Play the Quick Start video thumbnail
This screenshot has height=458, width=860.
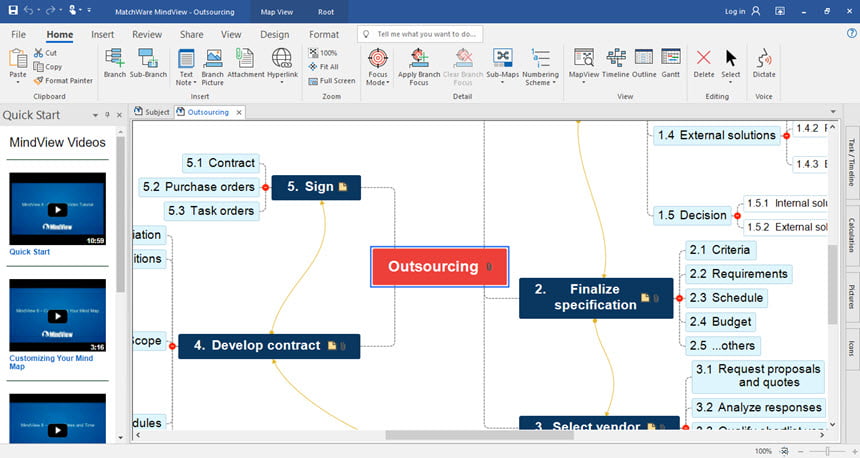pyautogui.click(x=58, y=209)
